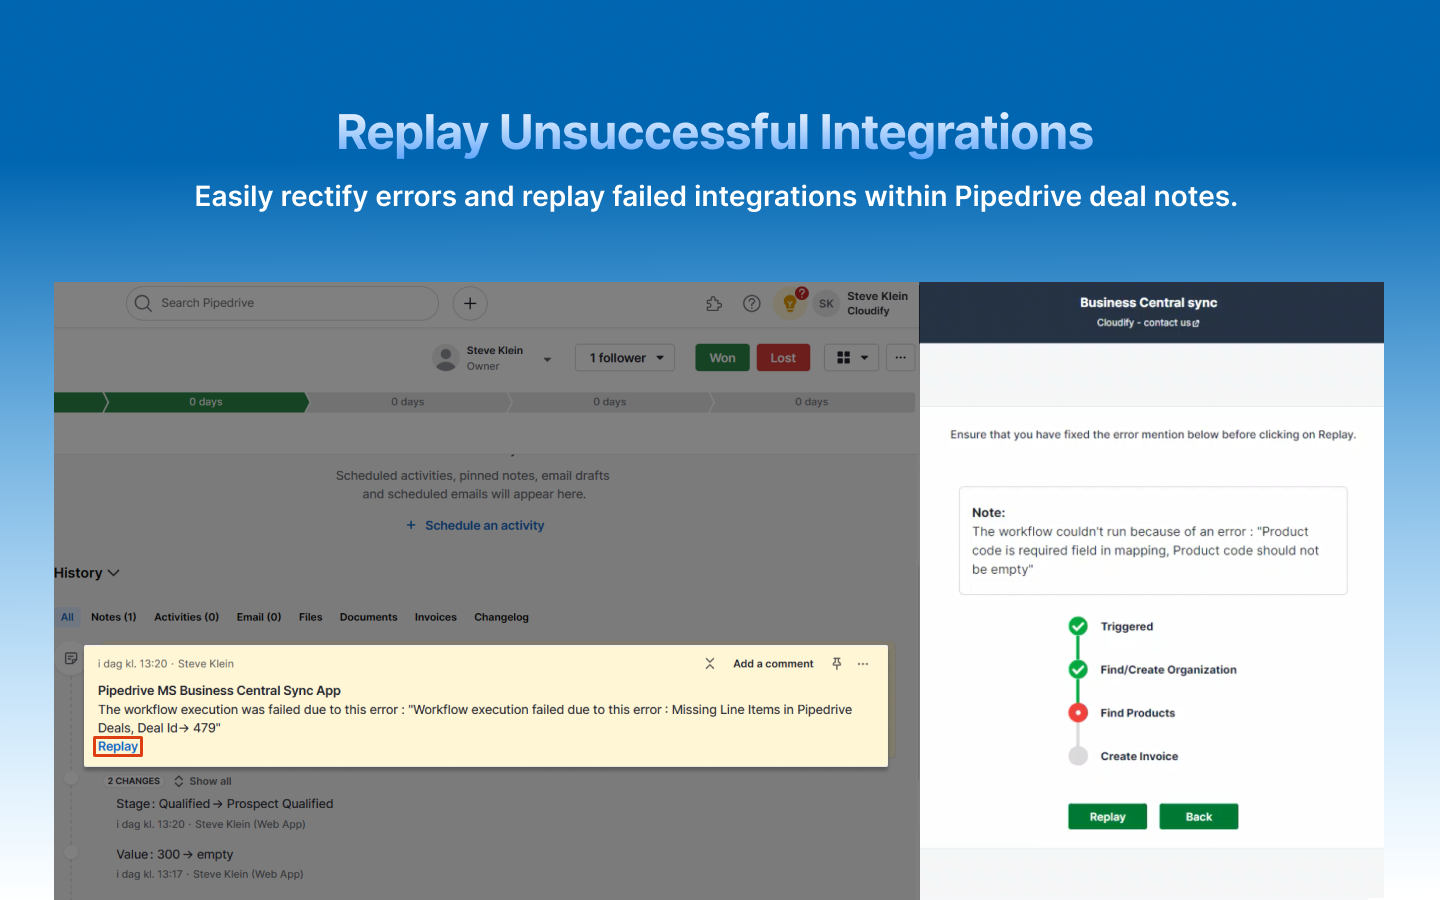Click the note icon on the timeline
The height and width of the screenshot is (900, 1440).
71,658
